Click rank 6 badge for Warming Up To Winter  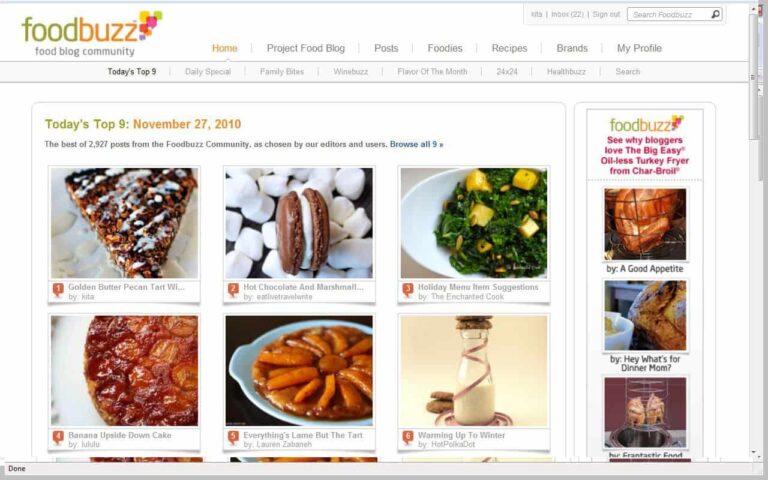pyautogui.click(x=408, y=438)
